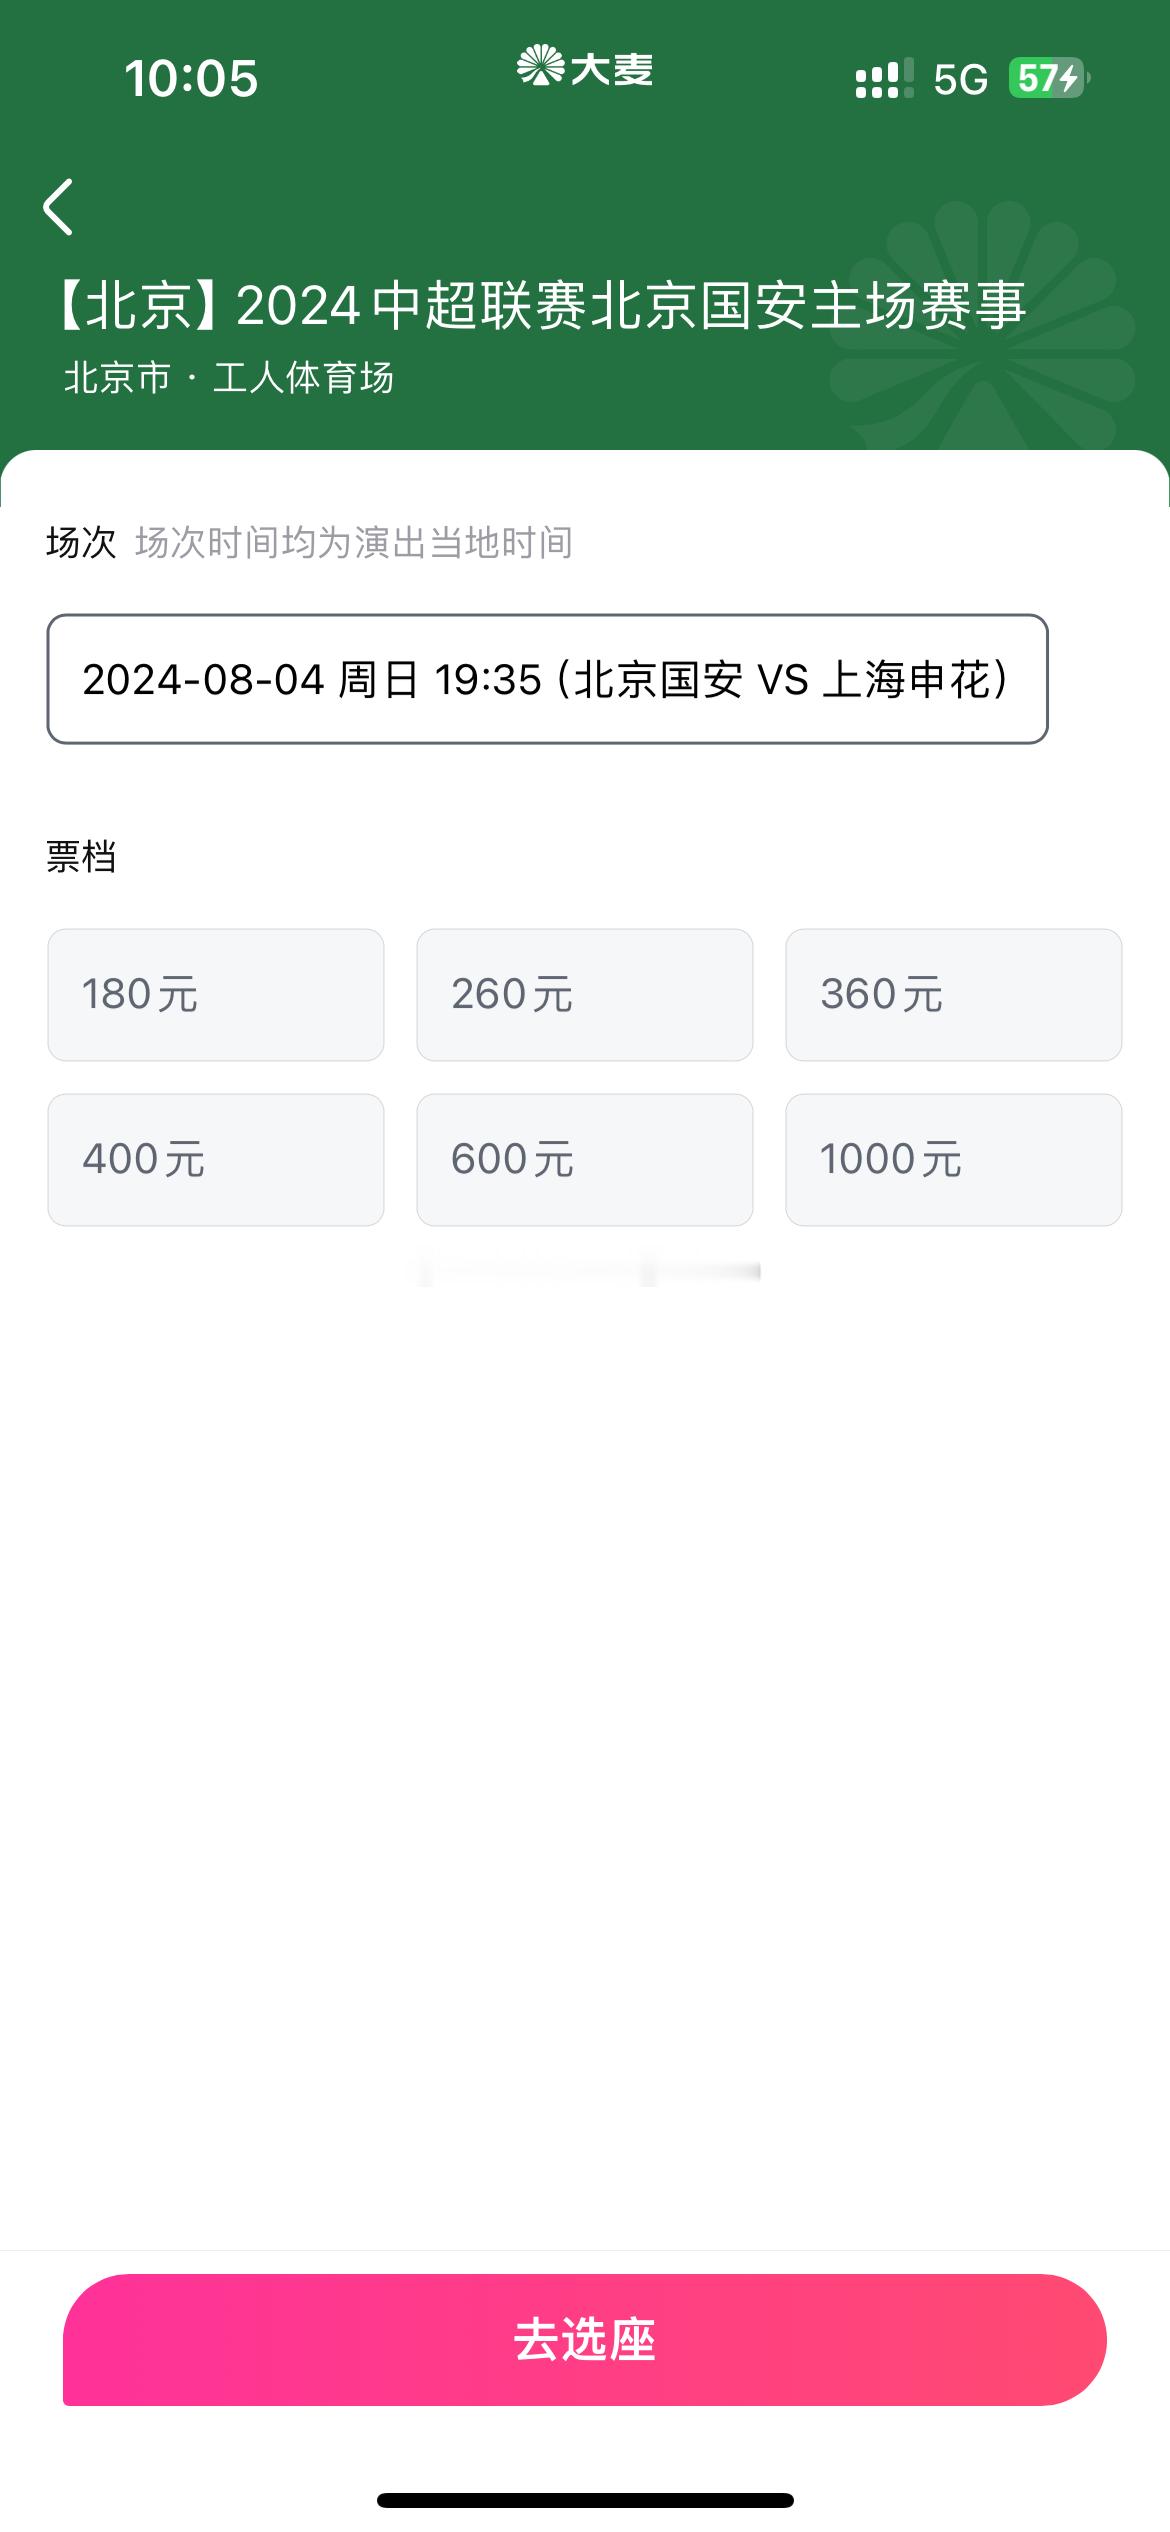This screenshot has height=2532, width=1170.
Task: Tap the back arrow icon
Action: click(x=58, y=207)
